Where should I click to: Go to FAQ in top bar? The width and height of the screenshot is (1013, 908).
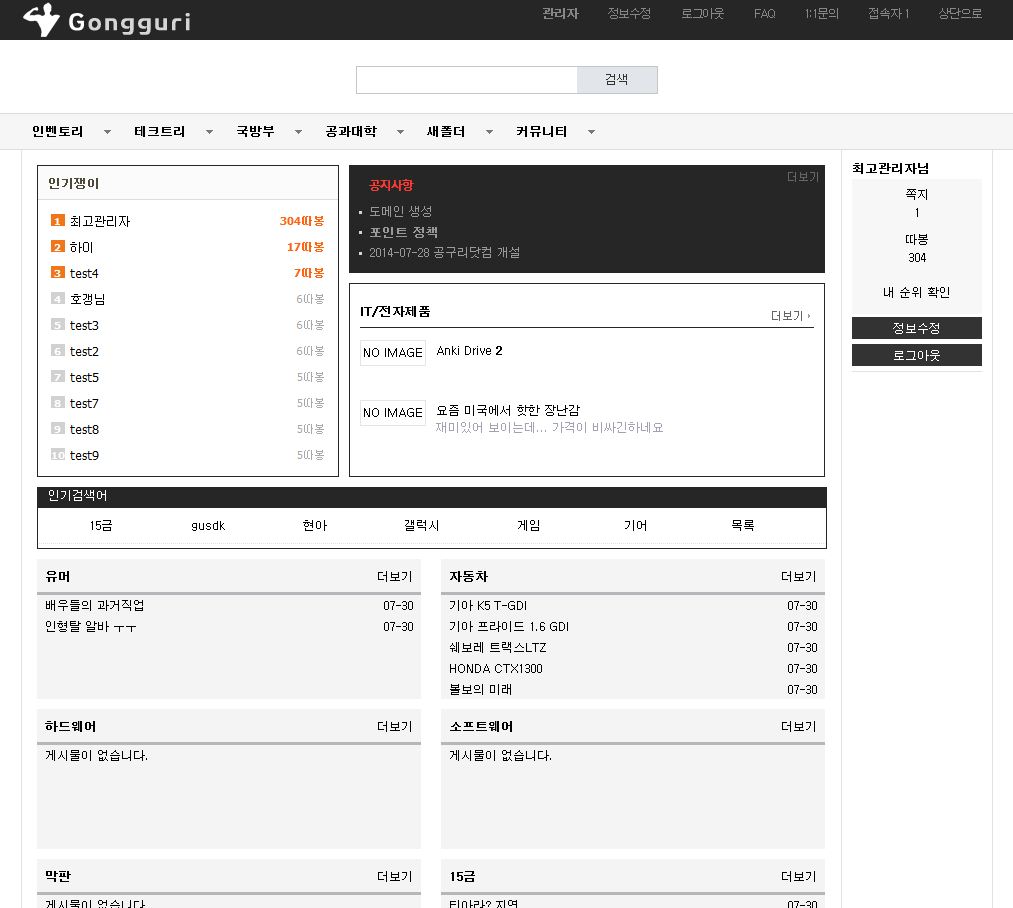click(764, 14)
